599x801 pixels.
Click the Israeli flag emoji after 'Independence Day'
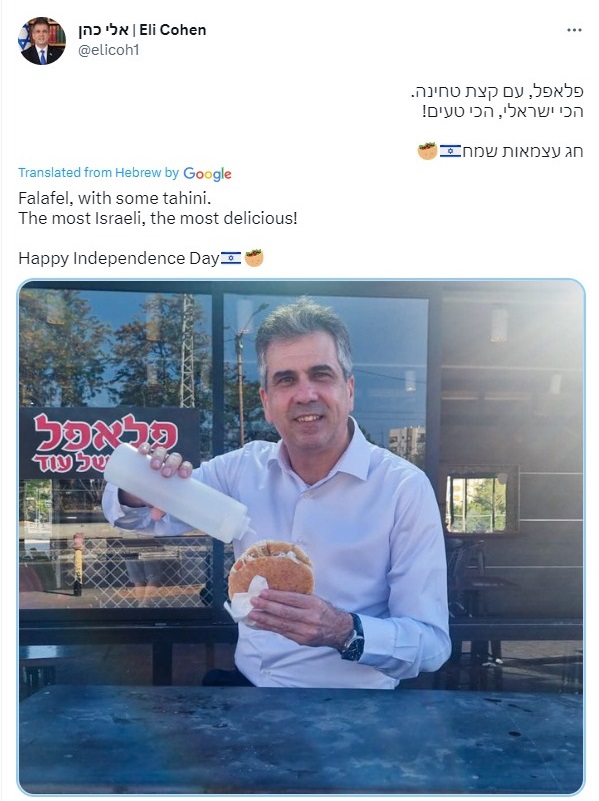(x=231, y=258)
